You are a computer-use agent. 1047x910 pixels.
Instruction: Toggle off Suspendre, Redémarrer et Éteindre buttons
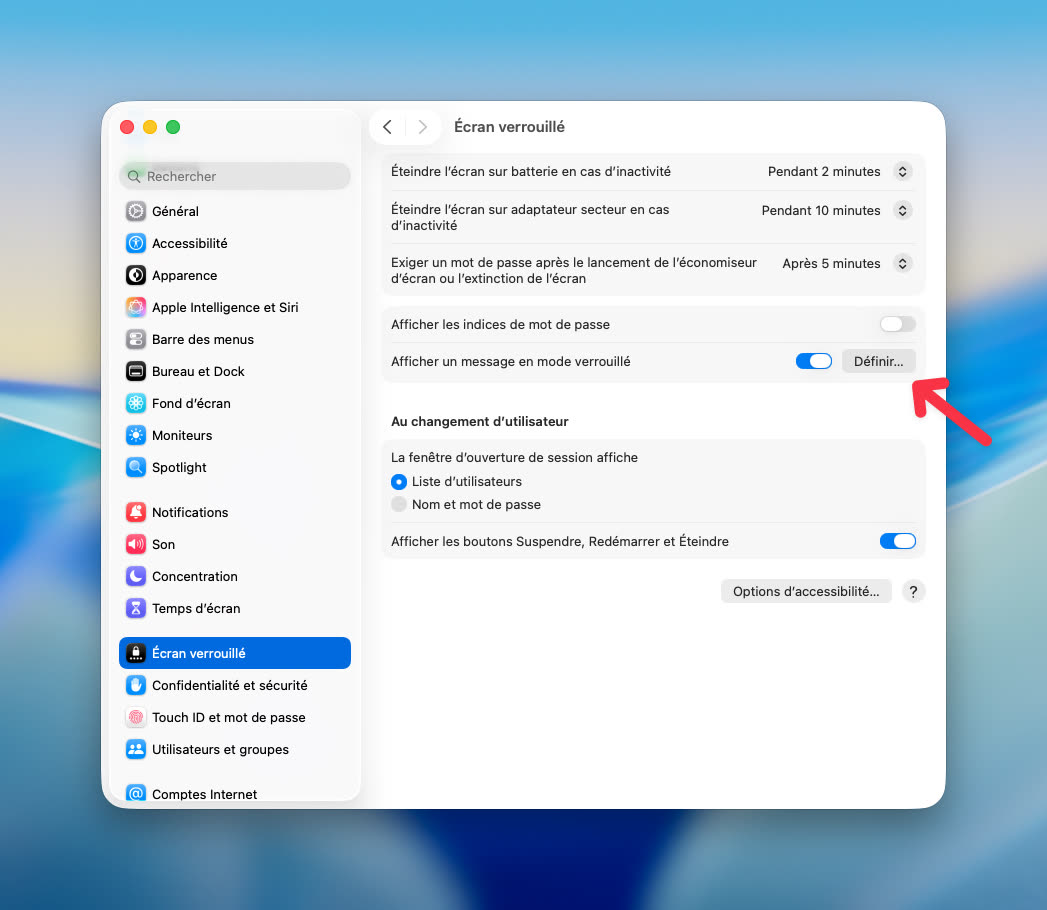(897, 541)
